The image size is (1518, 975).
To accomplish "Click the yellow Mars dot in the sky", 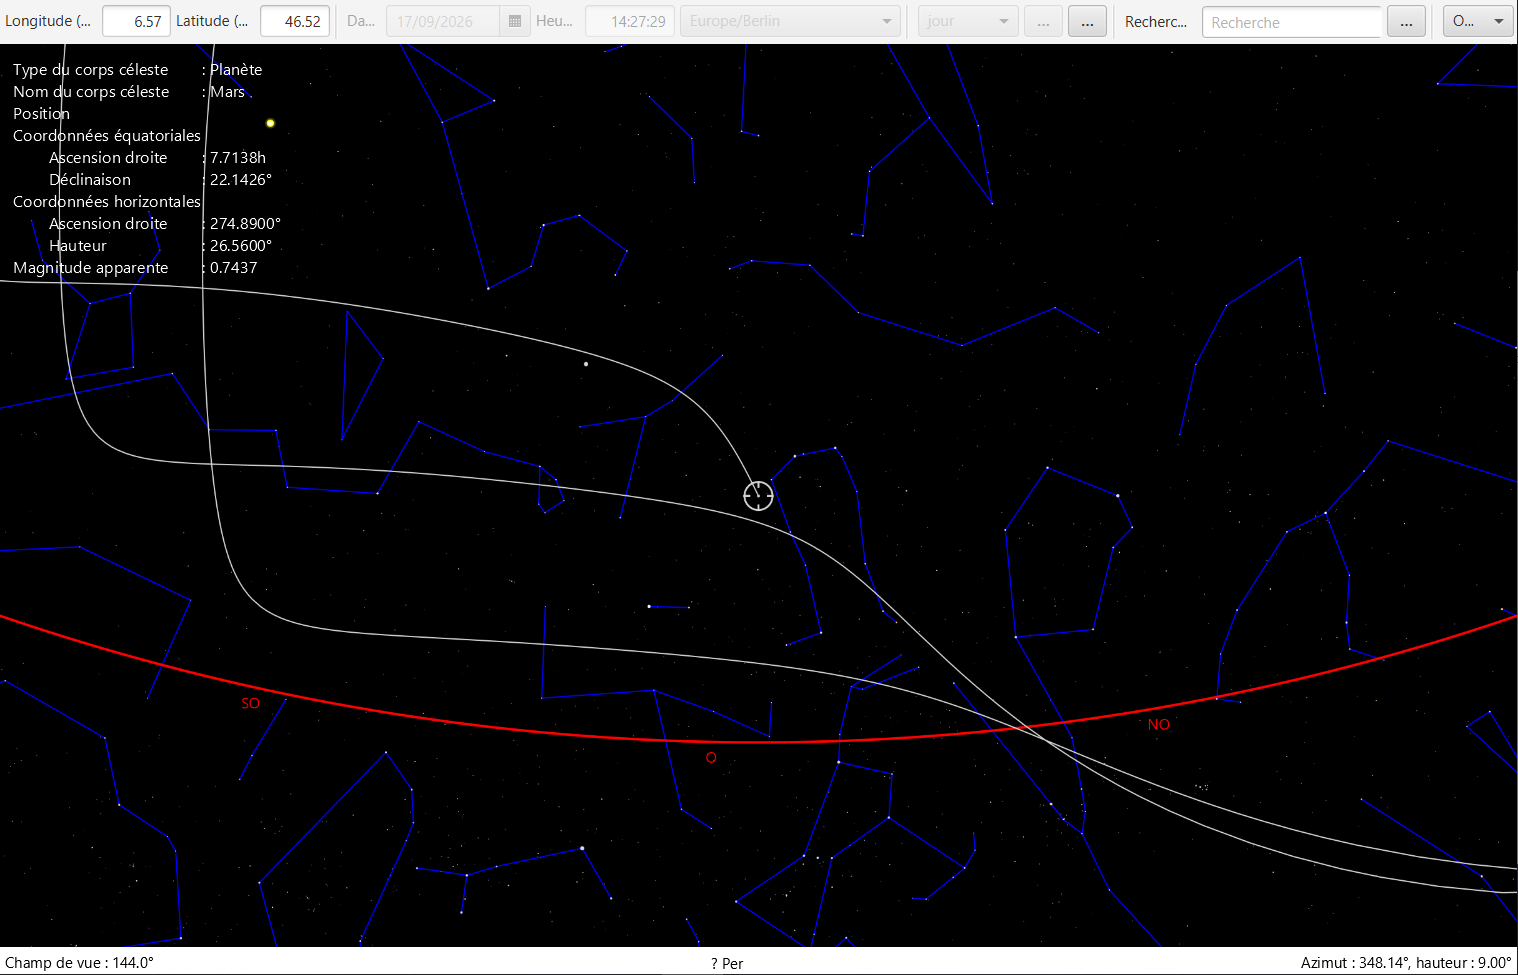I will (x=270, y=123).
